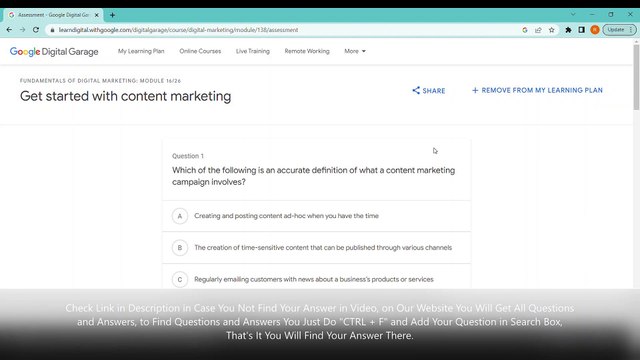Click the module 16/26 breadcrumb text
Screen dimensions: 640x360
(100, 81)
